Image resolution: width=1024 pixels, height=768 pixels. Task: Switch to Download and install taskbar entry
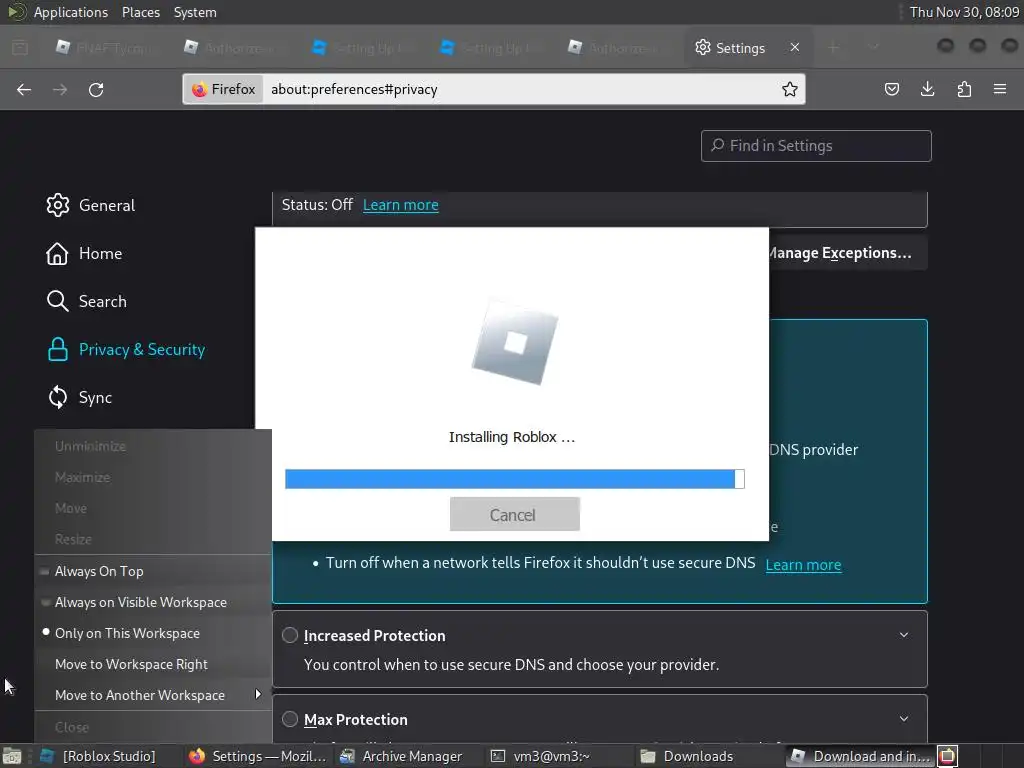point(861,756)
